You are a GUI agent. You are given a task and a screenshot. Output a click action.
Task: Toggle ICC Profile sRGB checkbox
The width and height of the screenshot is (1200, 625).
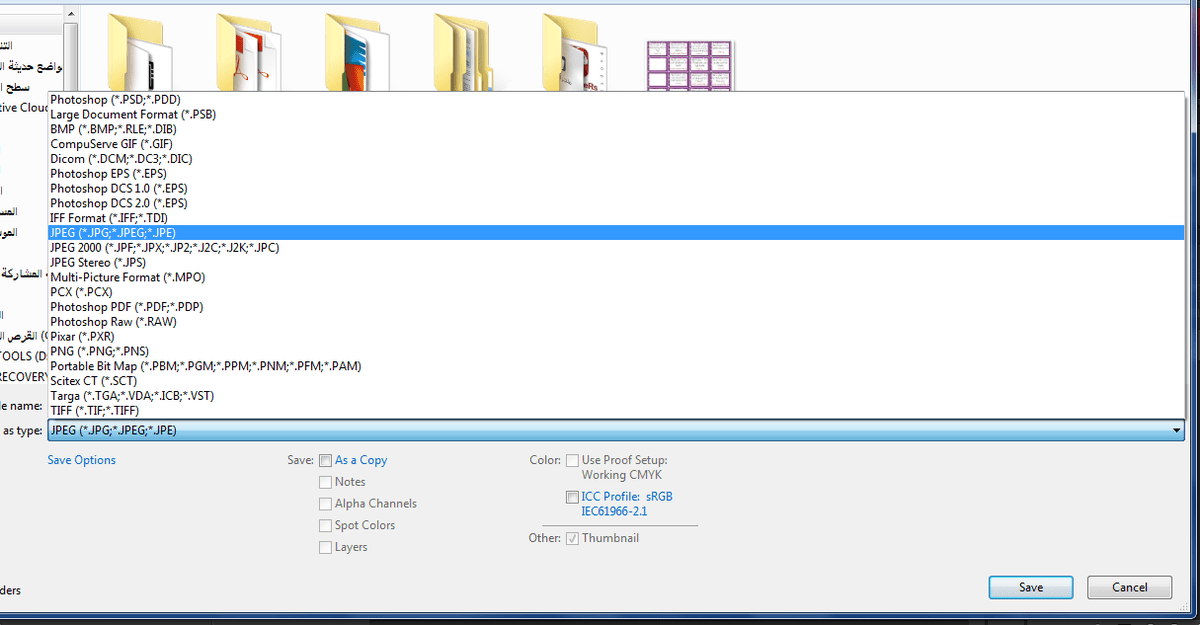pyautogui.click(x=572, y=497)
